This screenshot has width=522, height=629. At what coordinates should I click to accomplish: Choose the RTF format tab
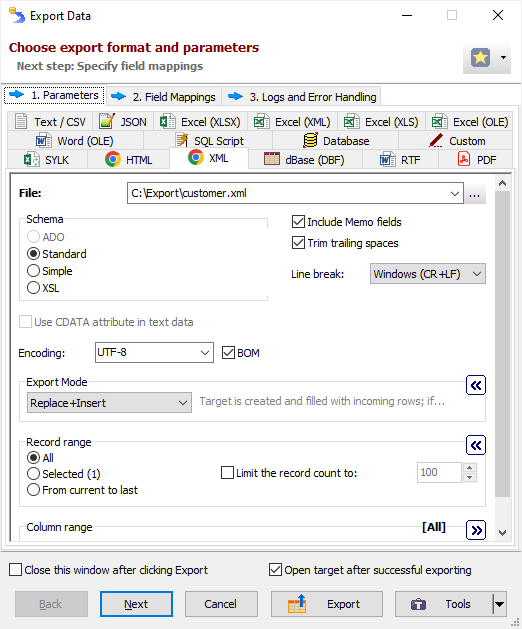(x=400, y=160)
